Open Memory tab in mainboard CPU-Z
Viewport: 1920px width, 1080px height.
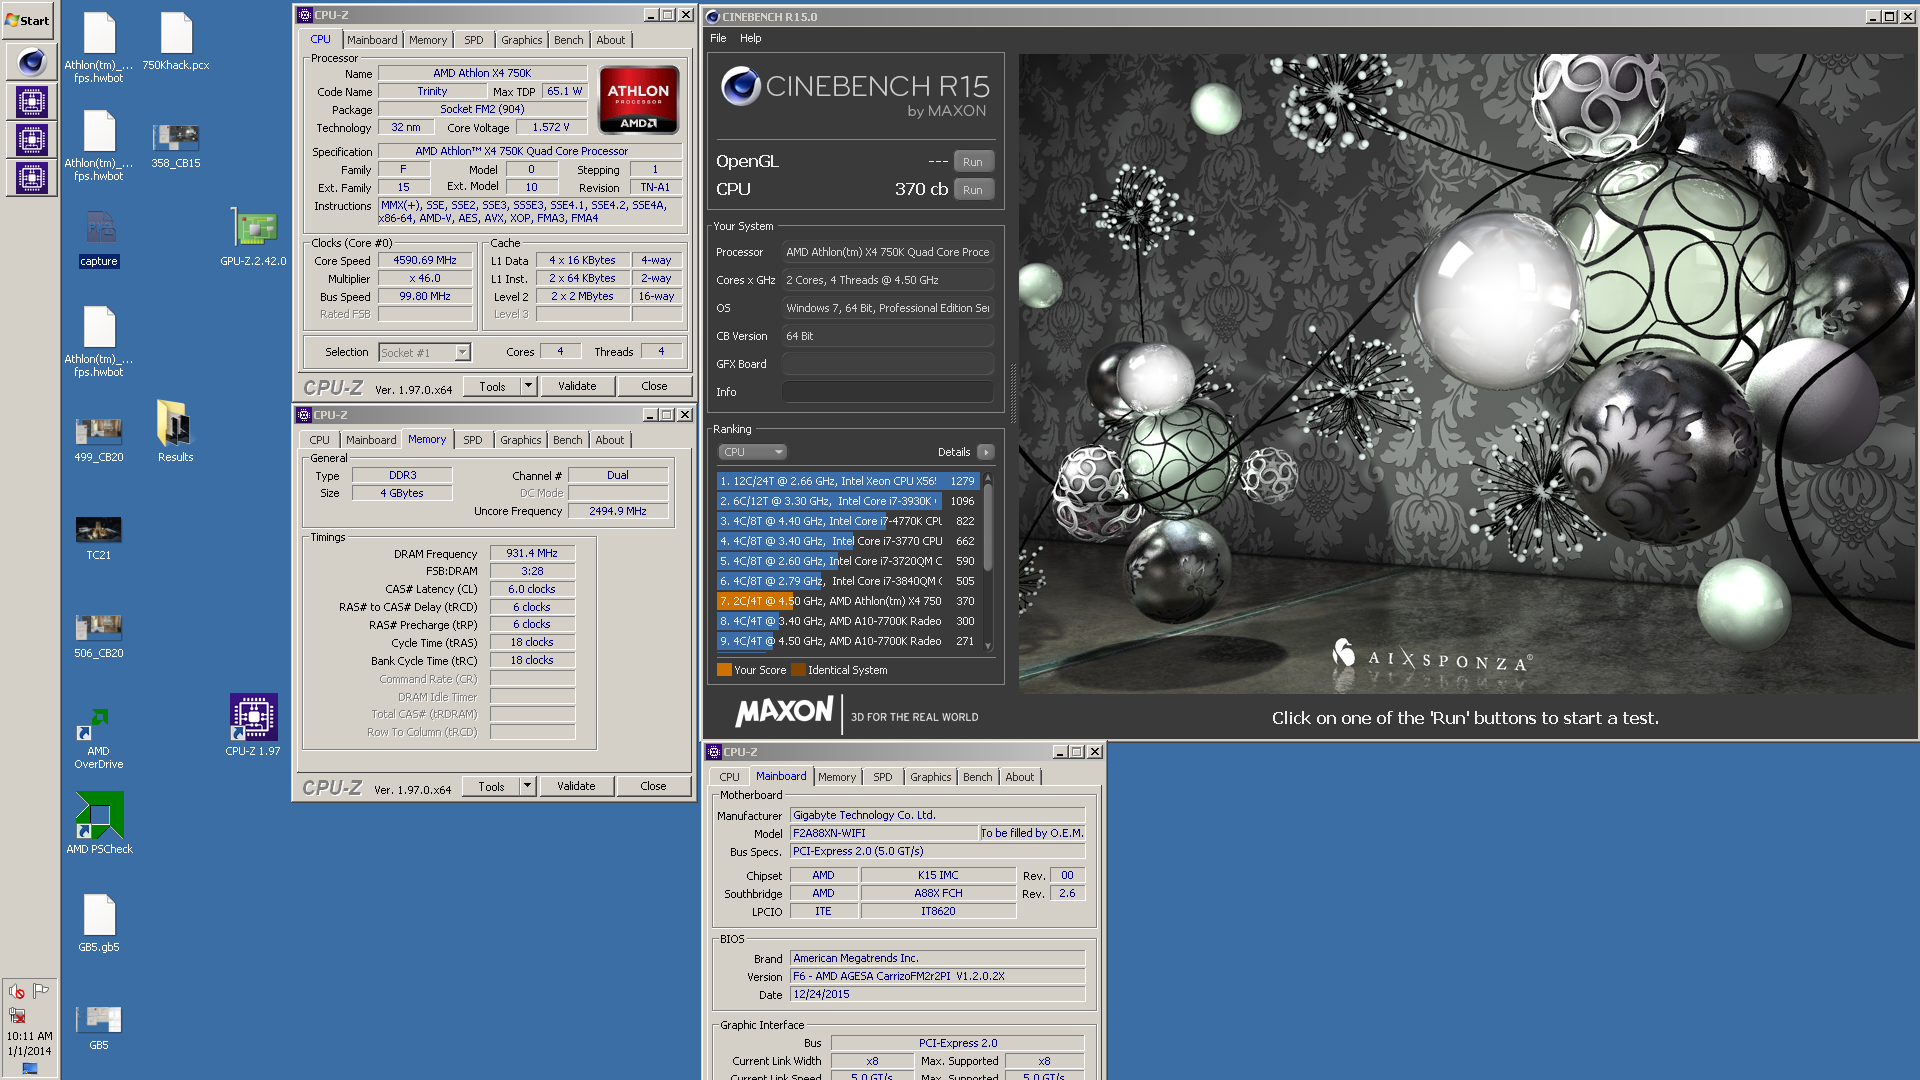click(x=837, y=777)
